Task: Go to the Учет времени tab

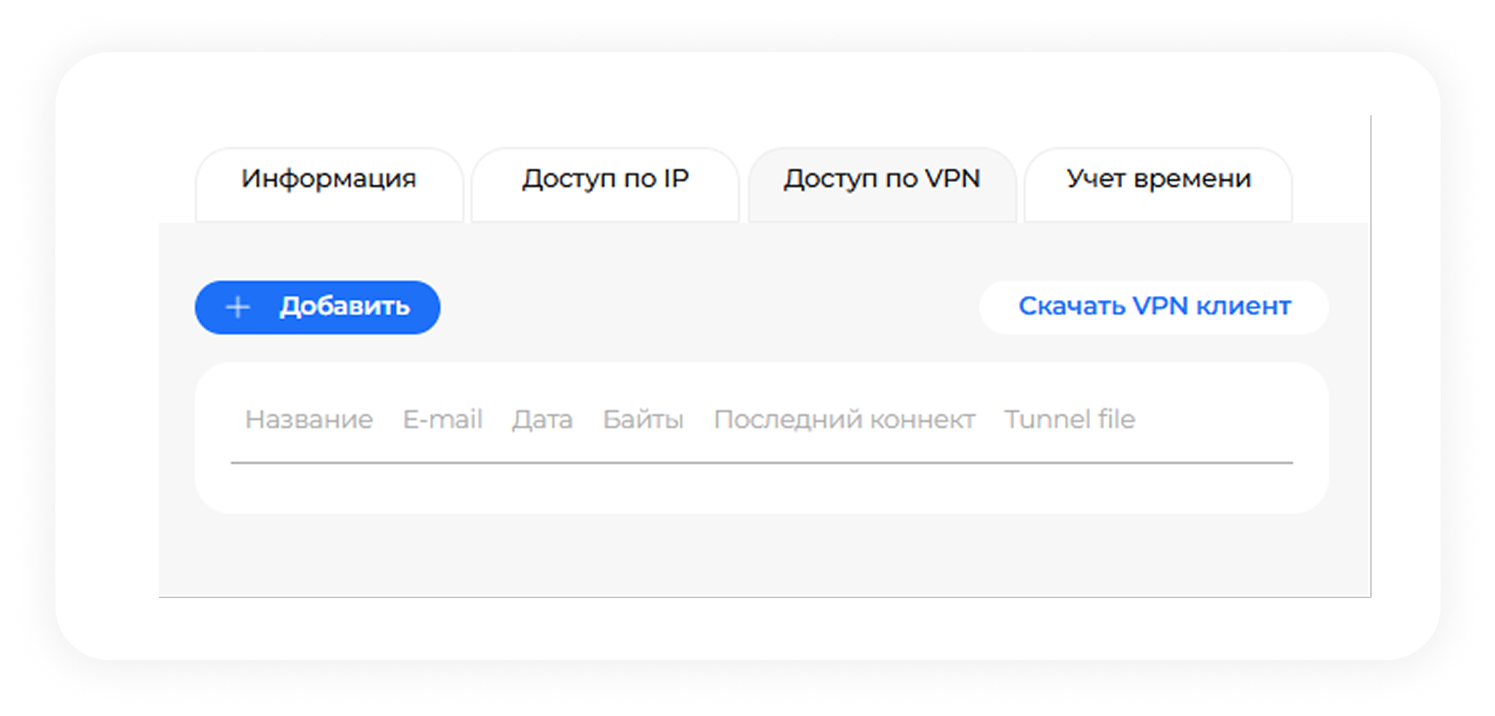Action: pyautogui.click(x=1158, y=180)
